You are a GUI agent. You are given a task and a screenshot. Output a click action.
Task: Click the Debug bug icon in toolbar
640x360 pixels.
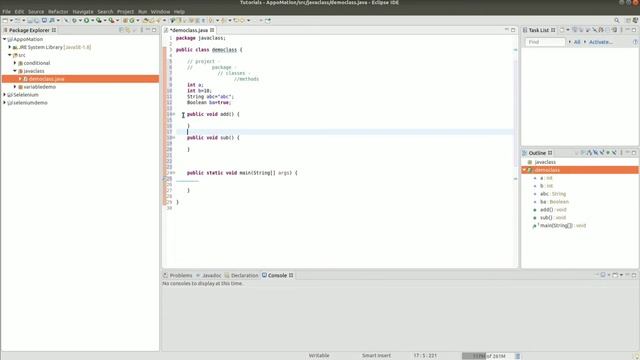74,20
